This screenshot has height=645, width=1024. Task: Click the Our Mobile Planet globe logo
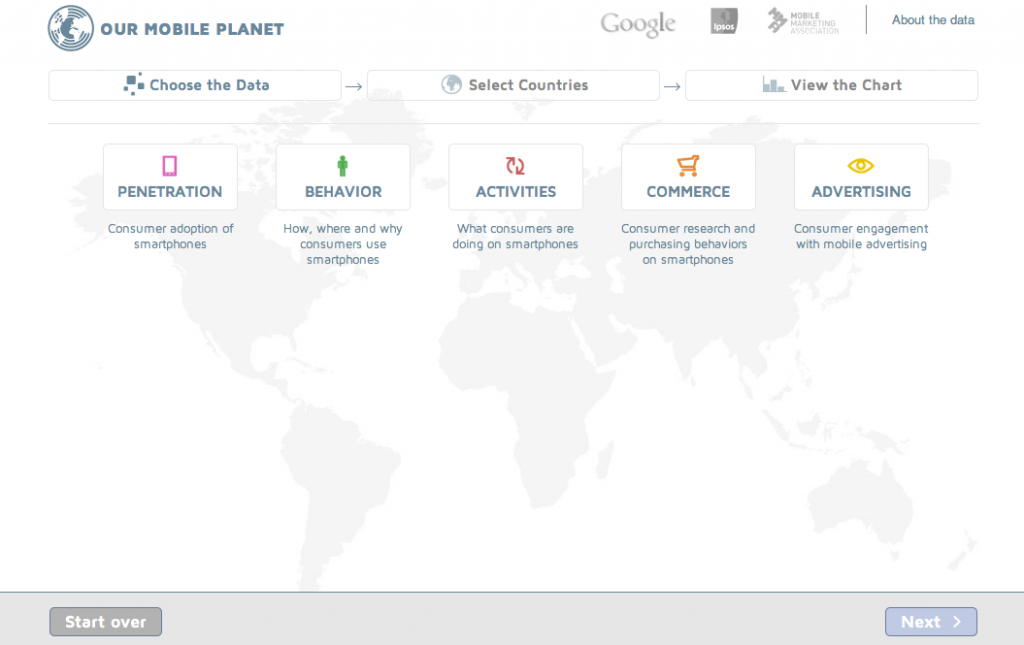point(69,28)
